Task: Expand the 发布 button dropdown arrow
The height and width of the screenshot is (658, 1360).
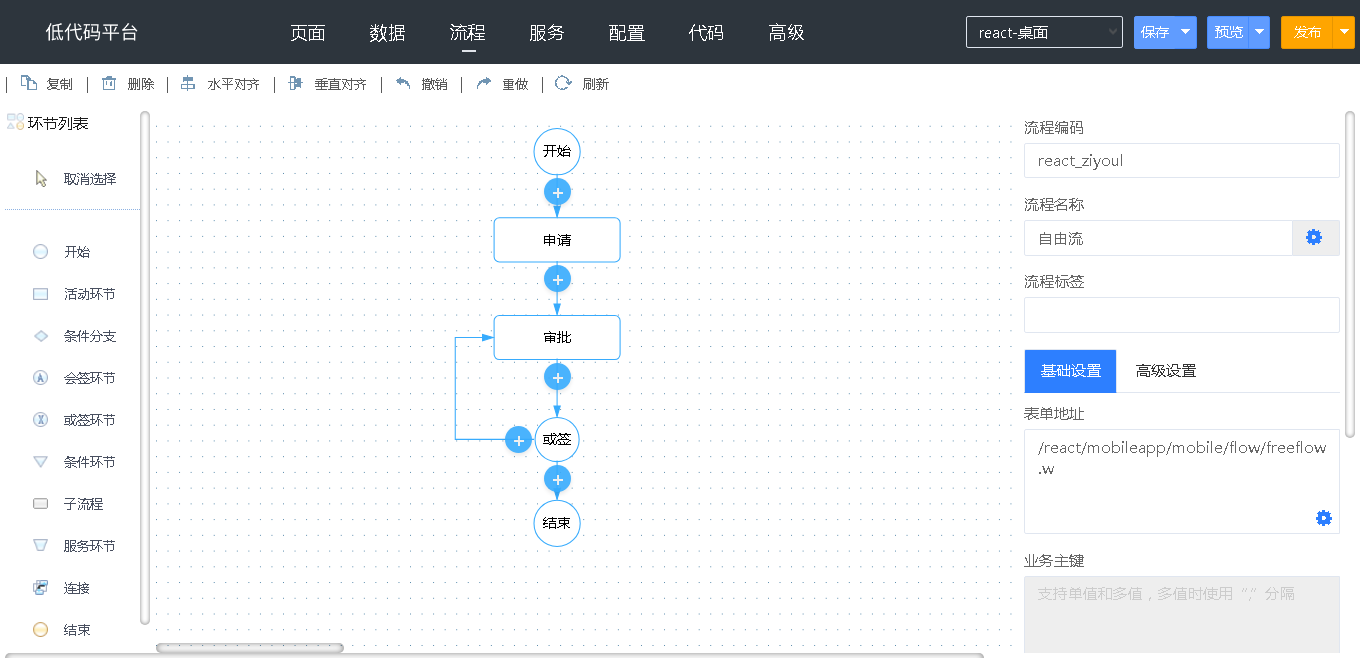Action: pos(1344,32)
